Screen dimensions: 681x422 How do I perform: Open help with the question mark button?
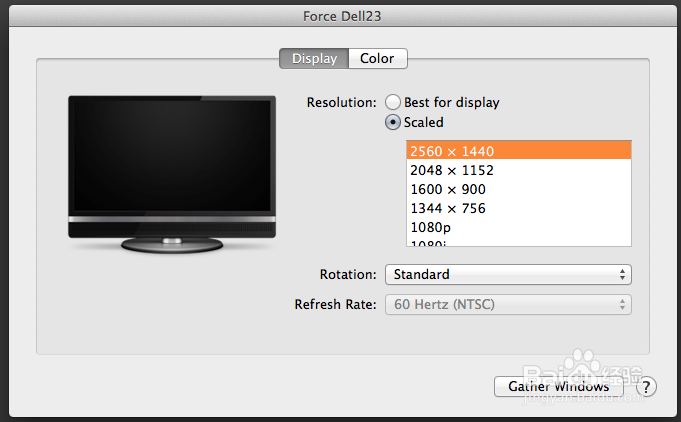[x=646, y=386]
